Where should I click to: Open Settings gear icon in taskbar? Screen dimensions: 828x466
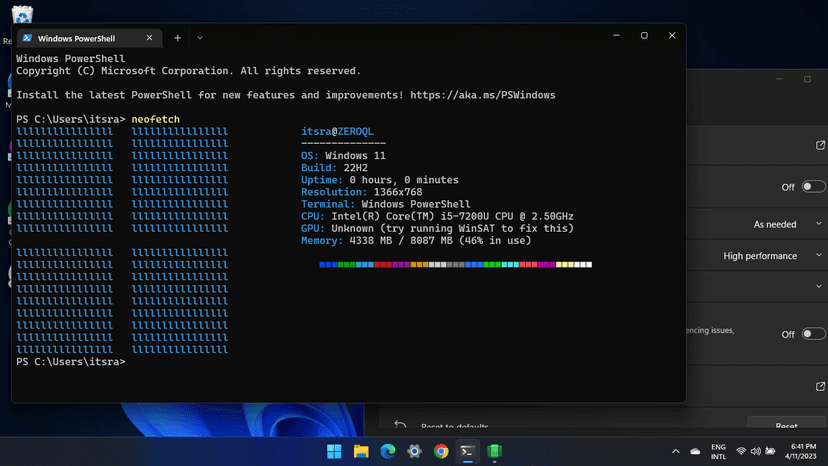(414, 451)
